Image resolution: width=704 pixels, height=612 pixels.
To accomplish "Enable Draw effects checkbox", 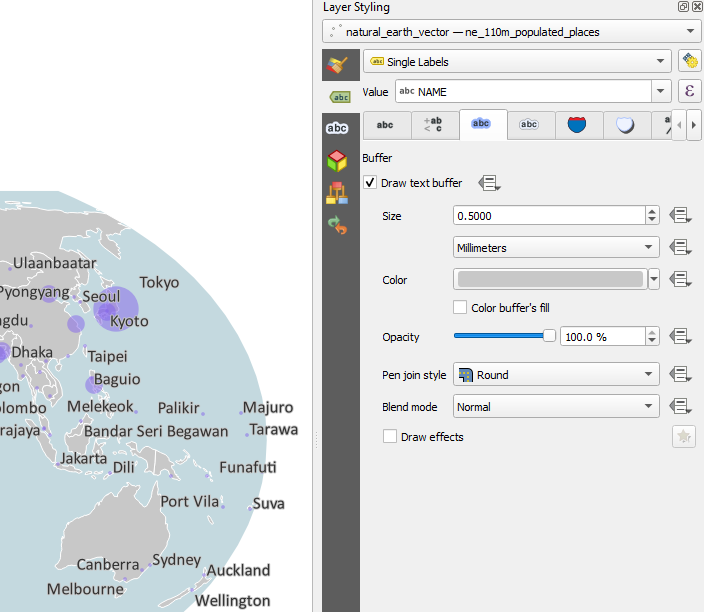I will click(x=390, y=436).
